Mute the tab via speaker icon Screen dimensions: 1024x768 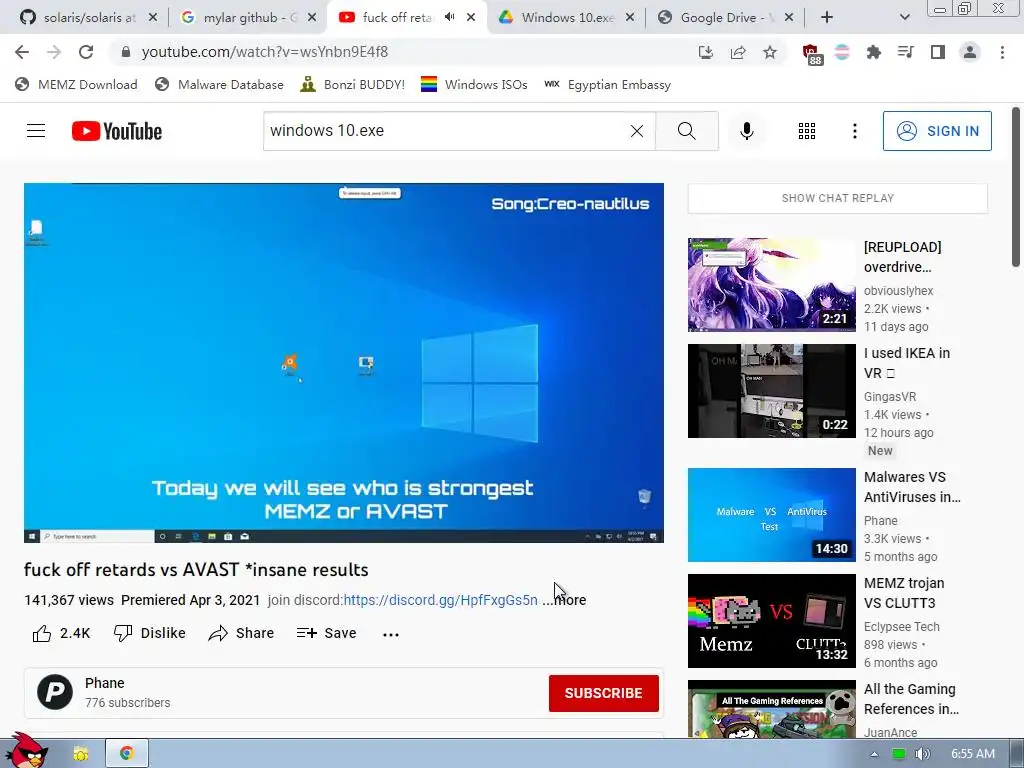[449, 17]
